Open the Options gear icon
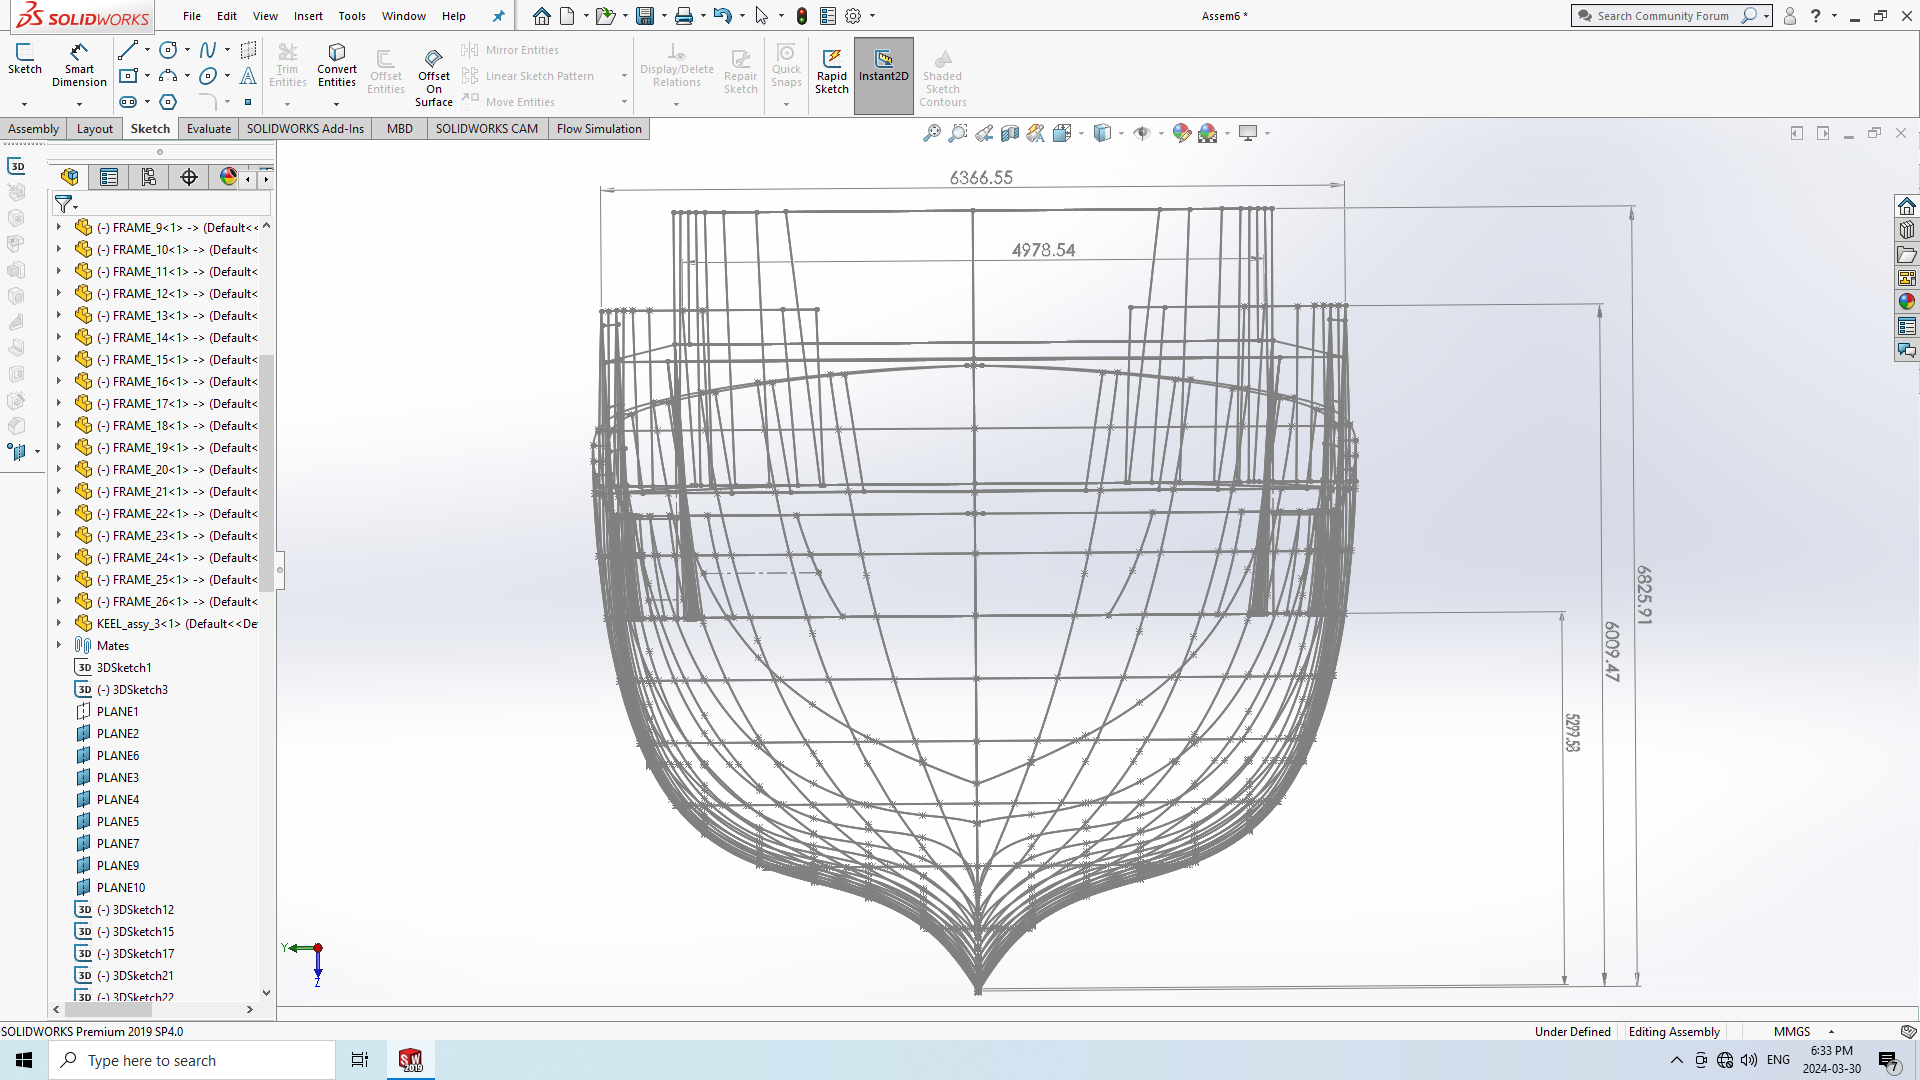The image size is (1920, 1080). click(853, 16)
